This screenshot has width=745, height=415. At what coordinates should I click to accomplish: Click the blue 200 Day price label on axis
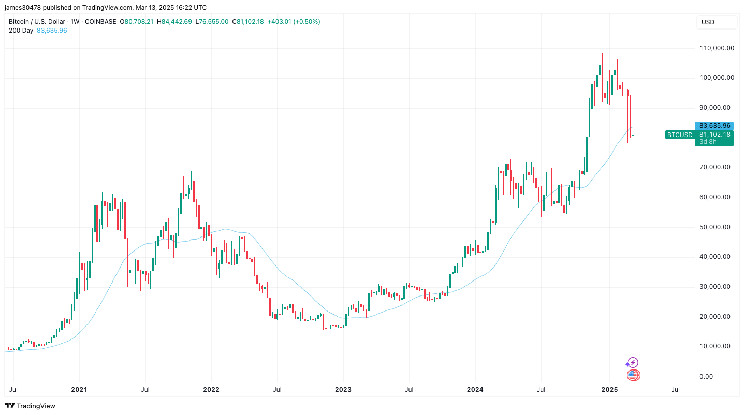[x=714, y=126]
